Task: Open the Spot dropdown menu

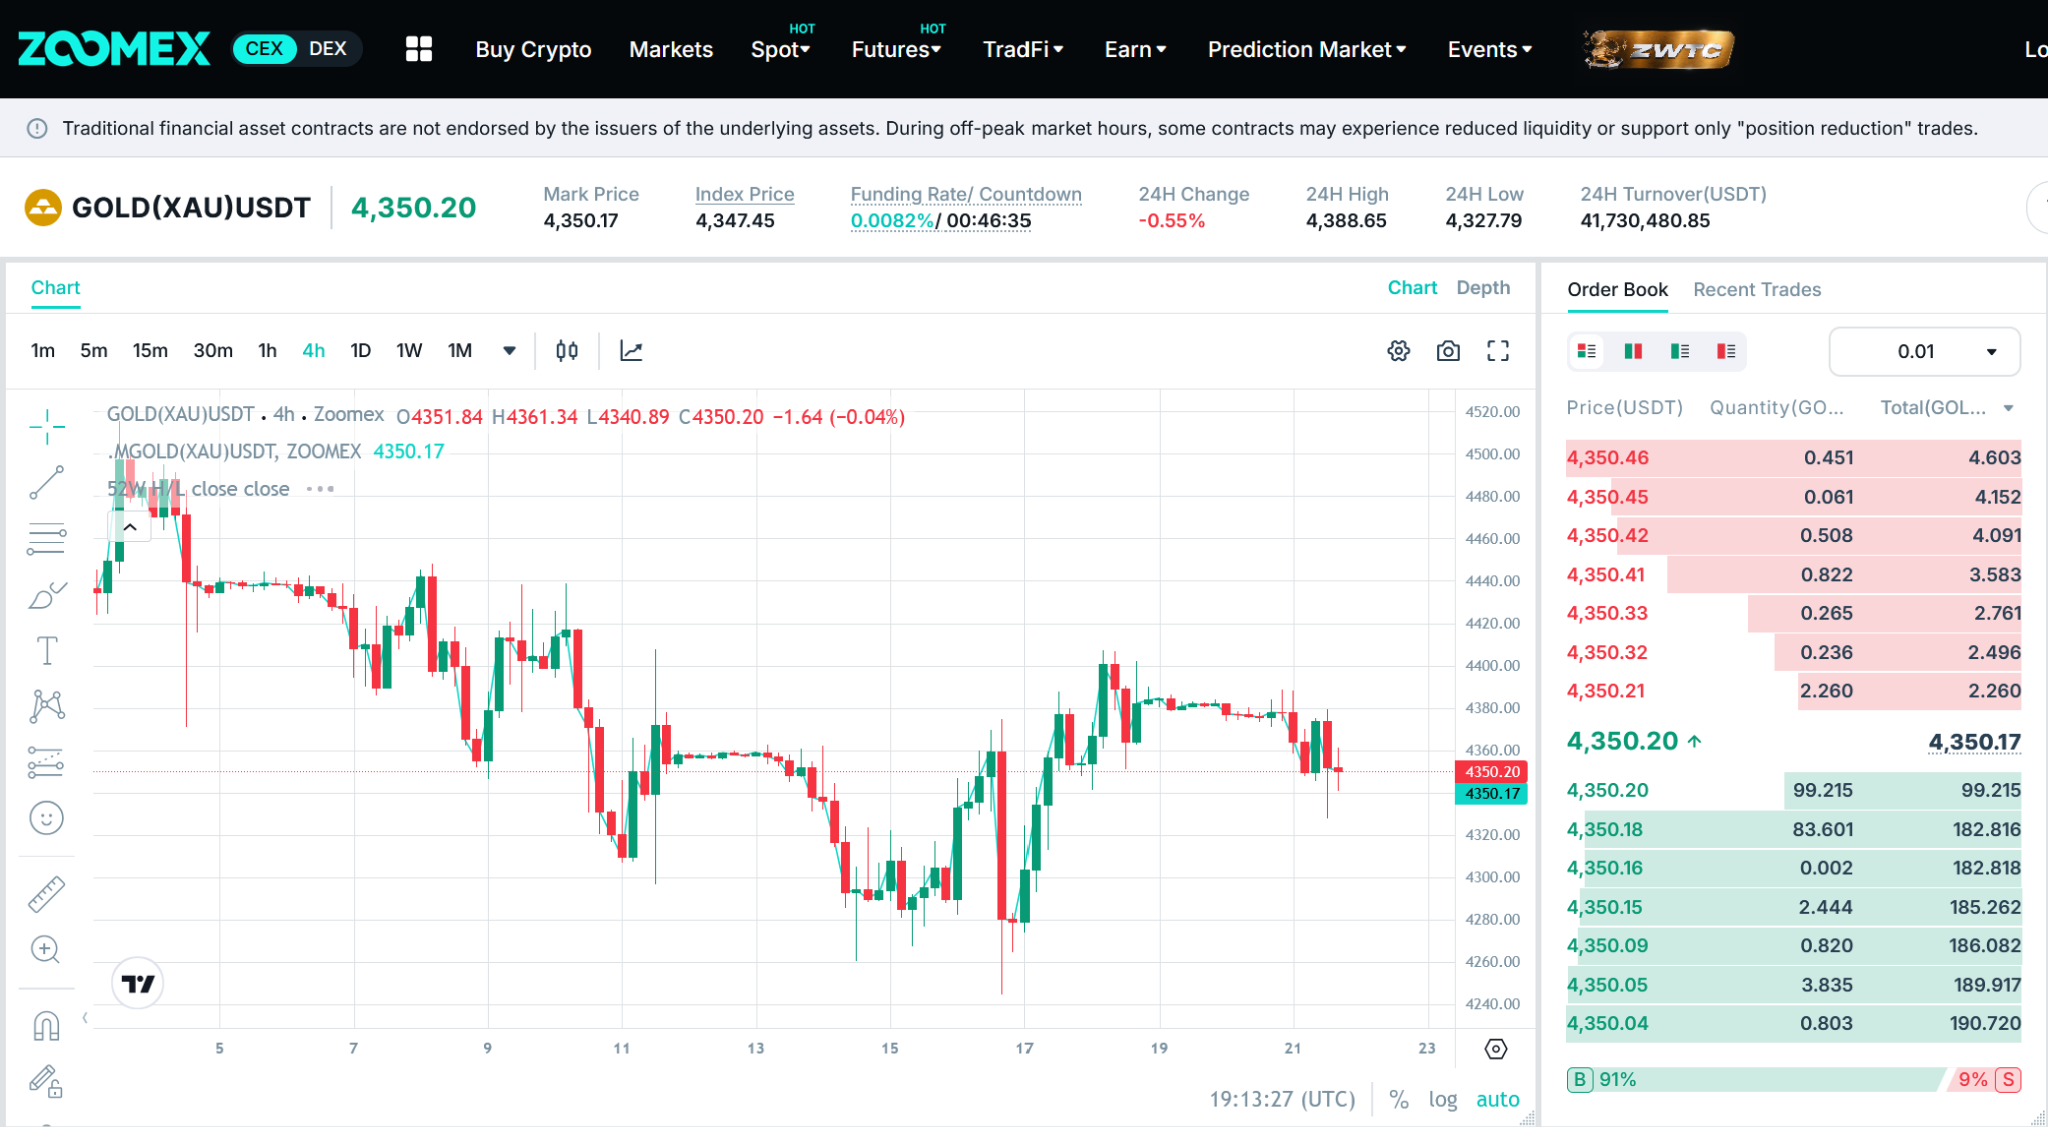Action: [780, 49]
